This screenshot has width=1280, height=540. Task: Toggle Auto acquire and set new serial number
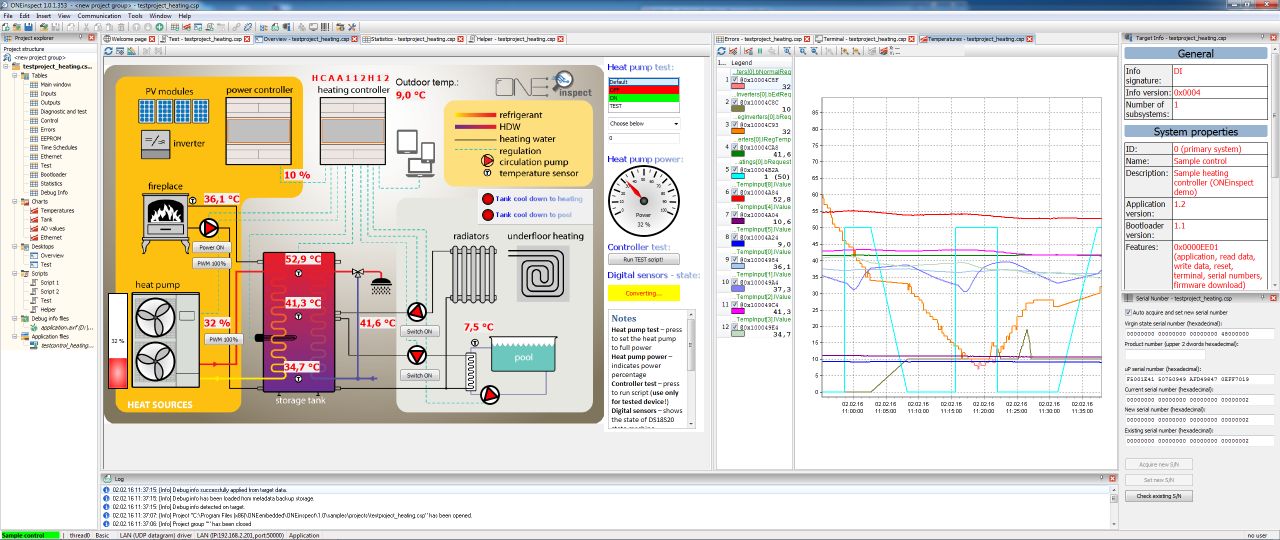point(1129,312)
